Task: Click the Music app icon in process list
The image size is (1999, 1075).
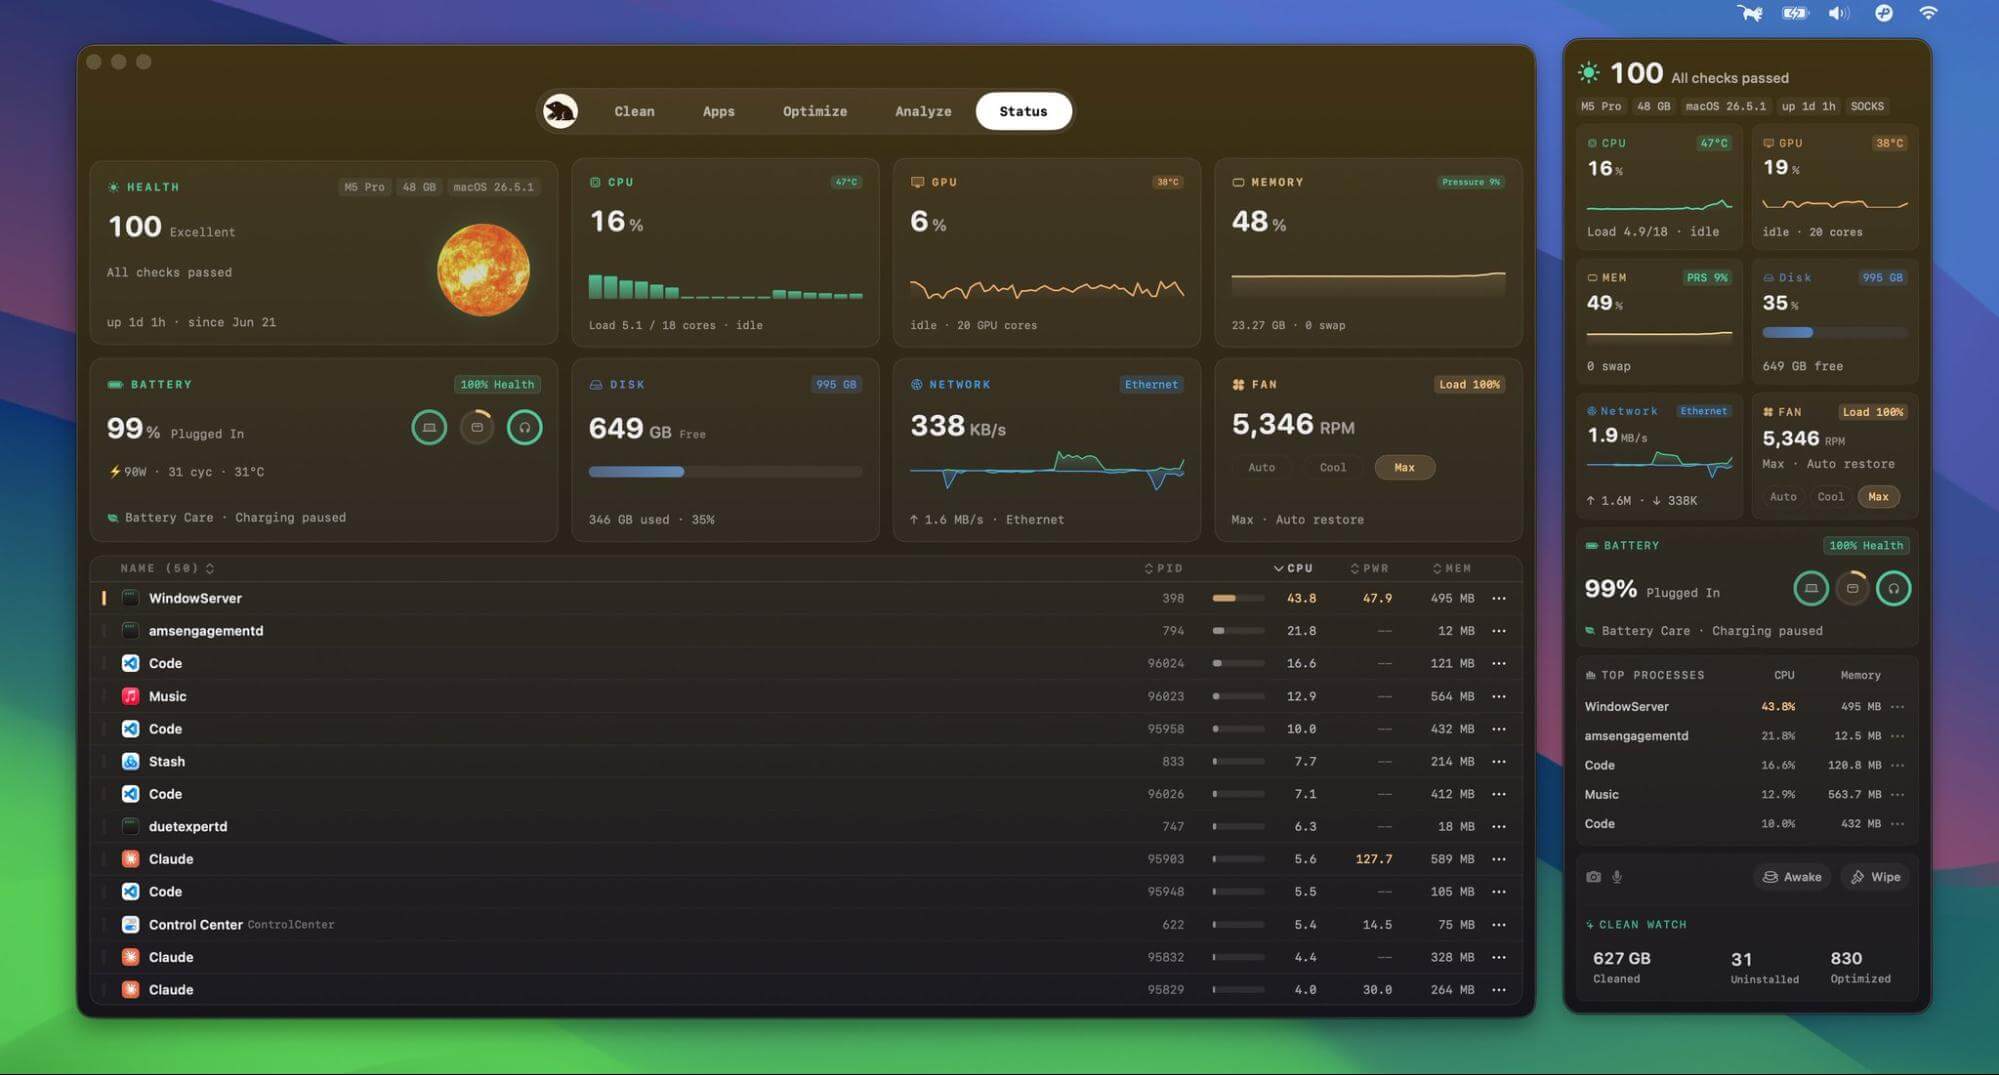Action: click(x=130, y=696)
